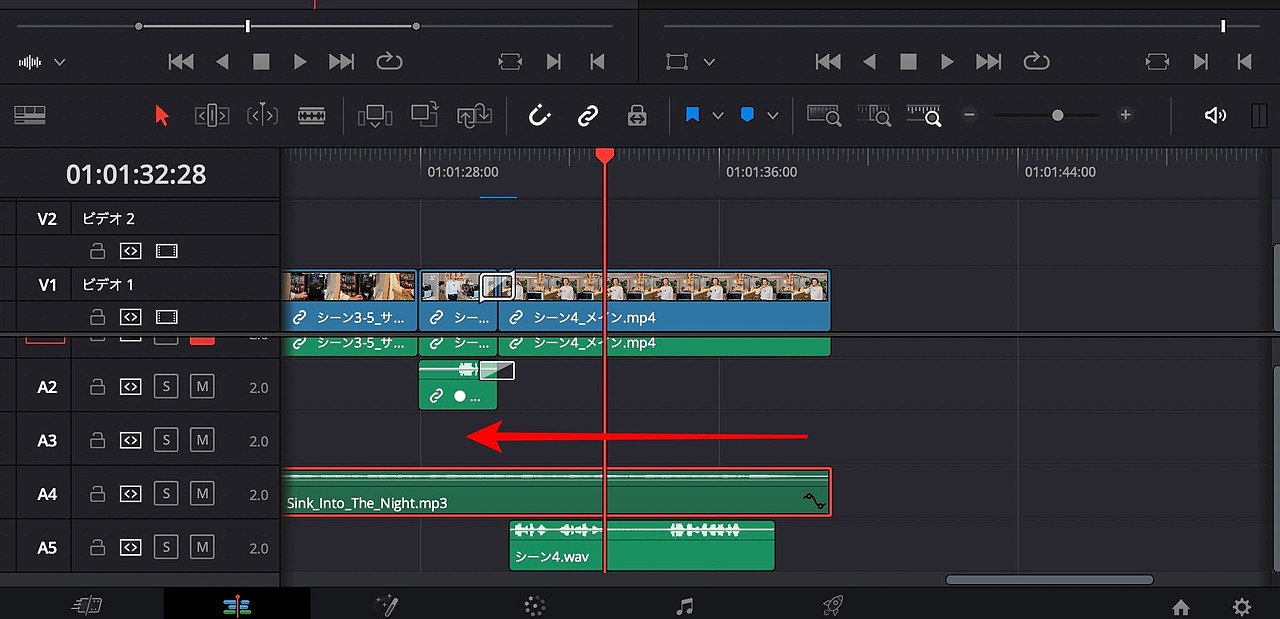Disable V1 video track clips

(x=167, y=317)
